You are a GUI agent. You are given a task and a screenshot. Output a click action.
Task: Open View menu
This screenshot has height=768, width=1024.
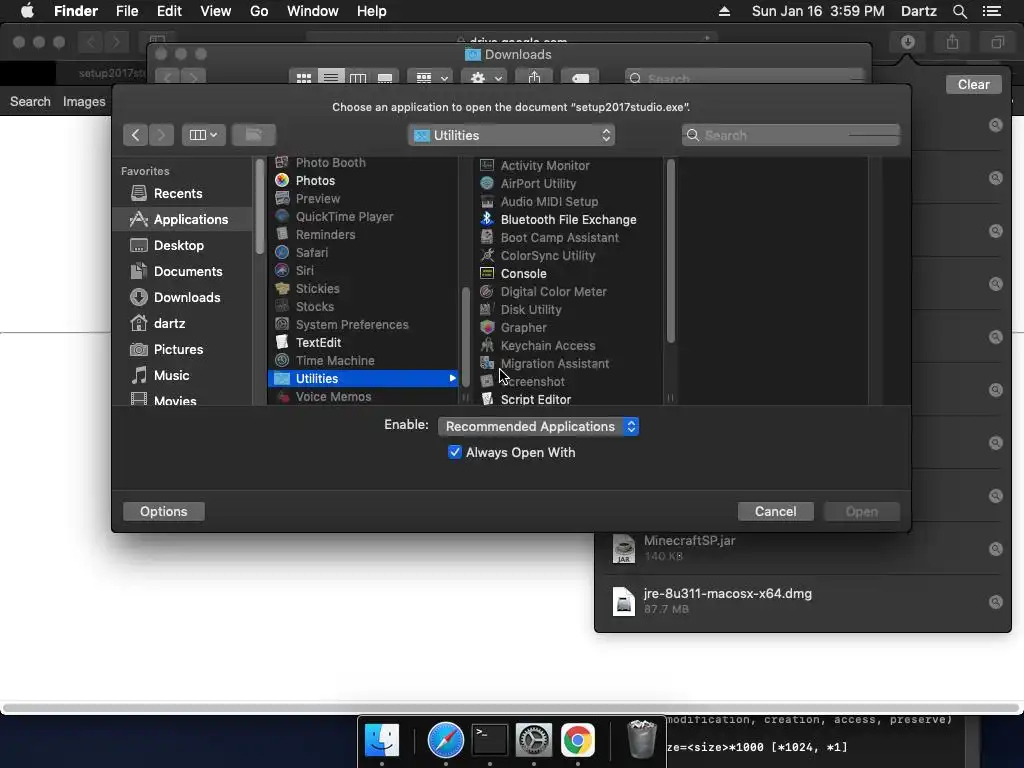[216, 11]
